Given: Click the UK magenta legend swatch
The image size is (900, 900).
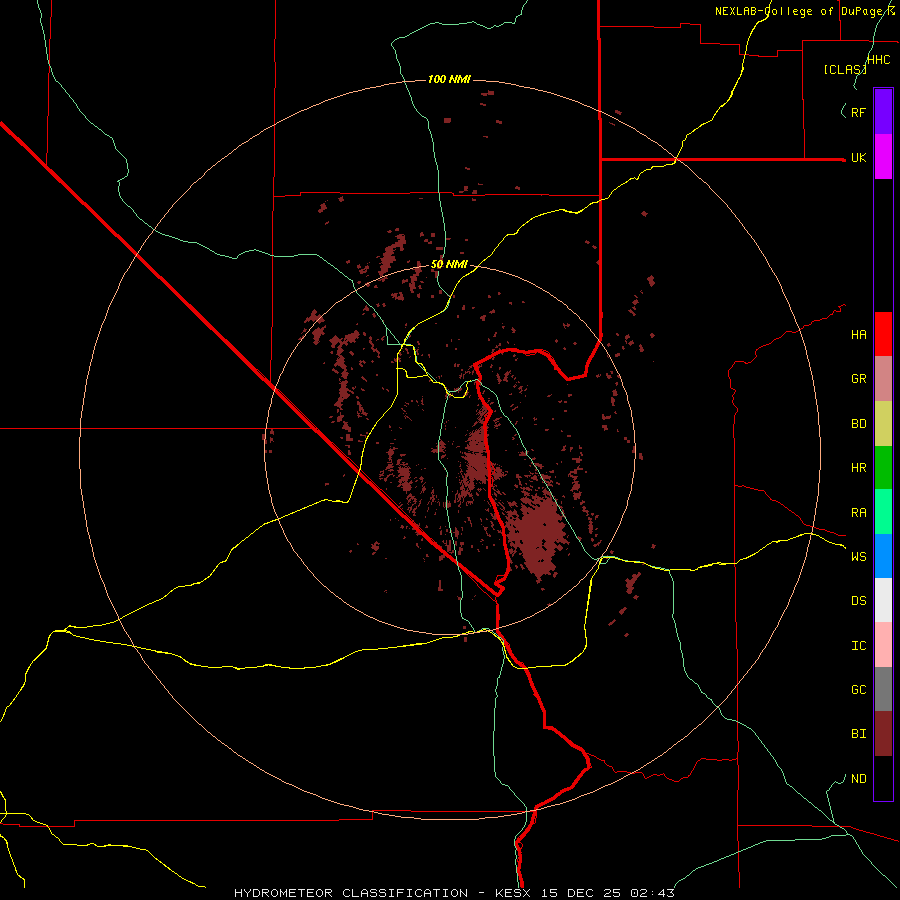Looking at the screenshot, I should pyautogui.click(x=883, y=157).
